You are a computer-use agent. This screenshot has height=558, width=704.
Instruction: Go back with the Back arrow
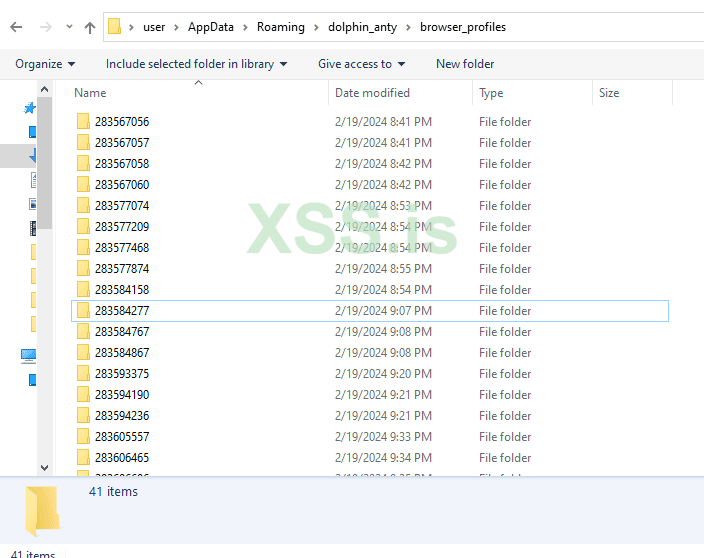coord(16,27)
